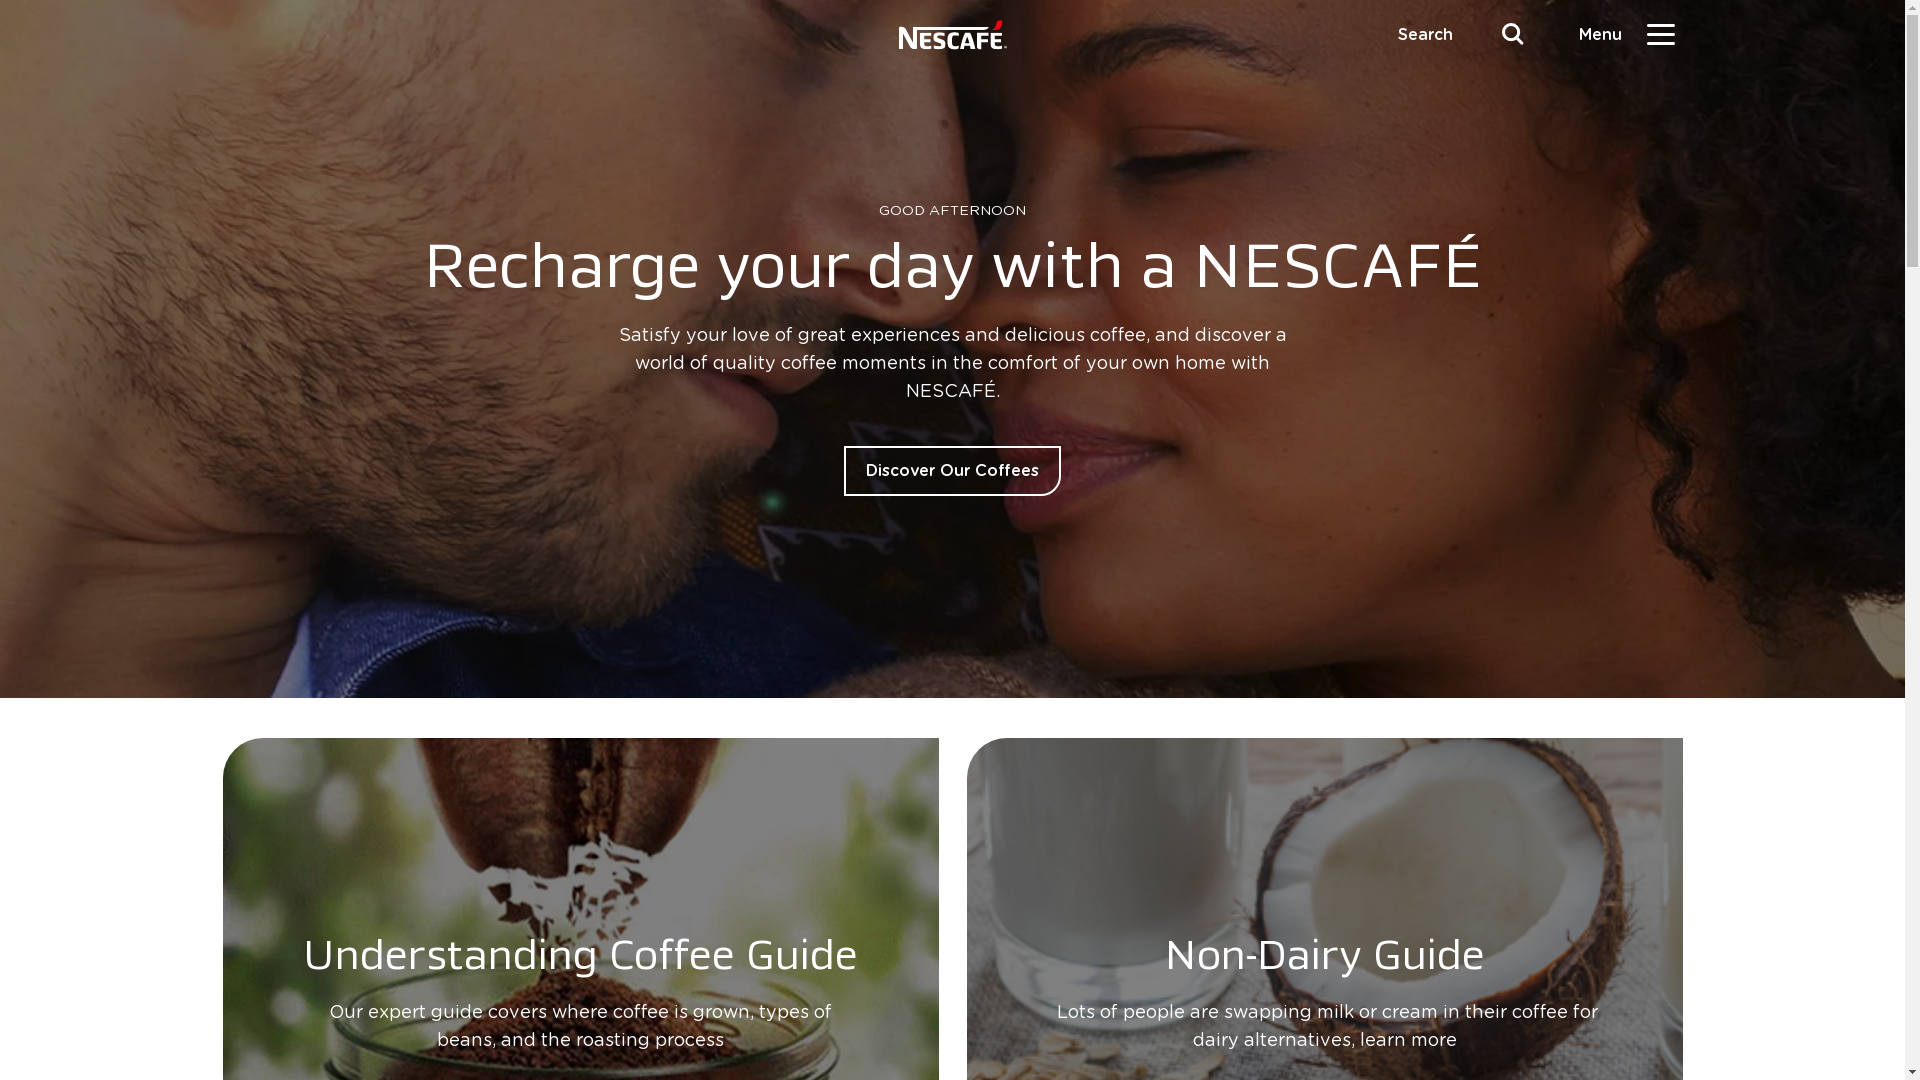Click scrollbar track below the thumb
Screen dimensions: 1920x1080
point(1912,670)
